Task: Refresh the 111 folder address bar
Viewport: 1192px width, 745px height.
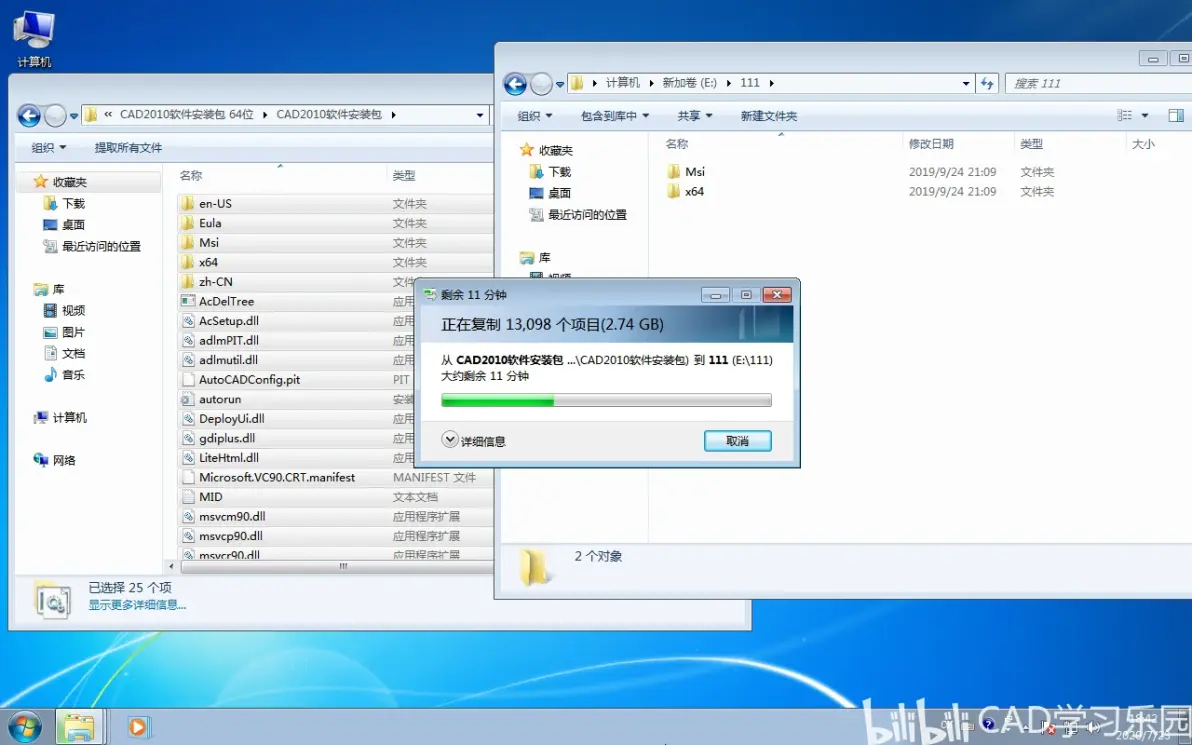Action: click(x=987, y=83)
